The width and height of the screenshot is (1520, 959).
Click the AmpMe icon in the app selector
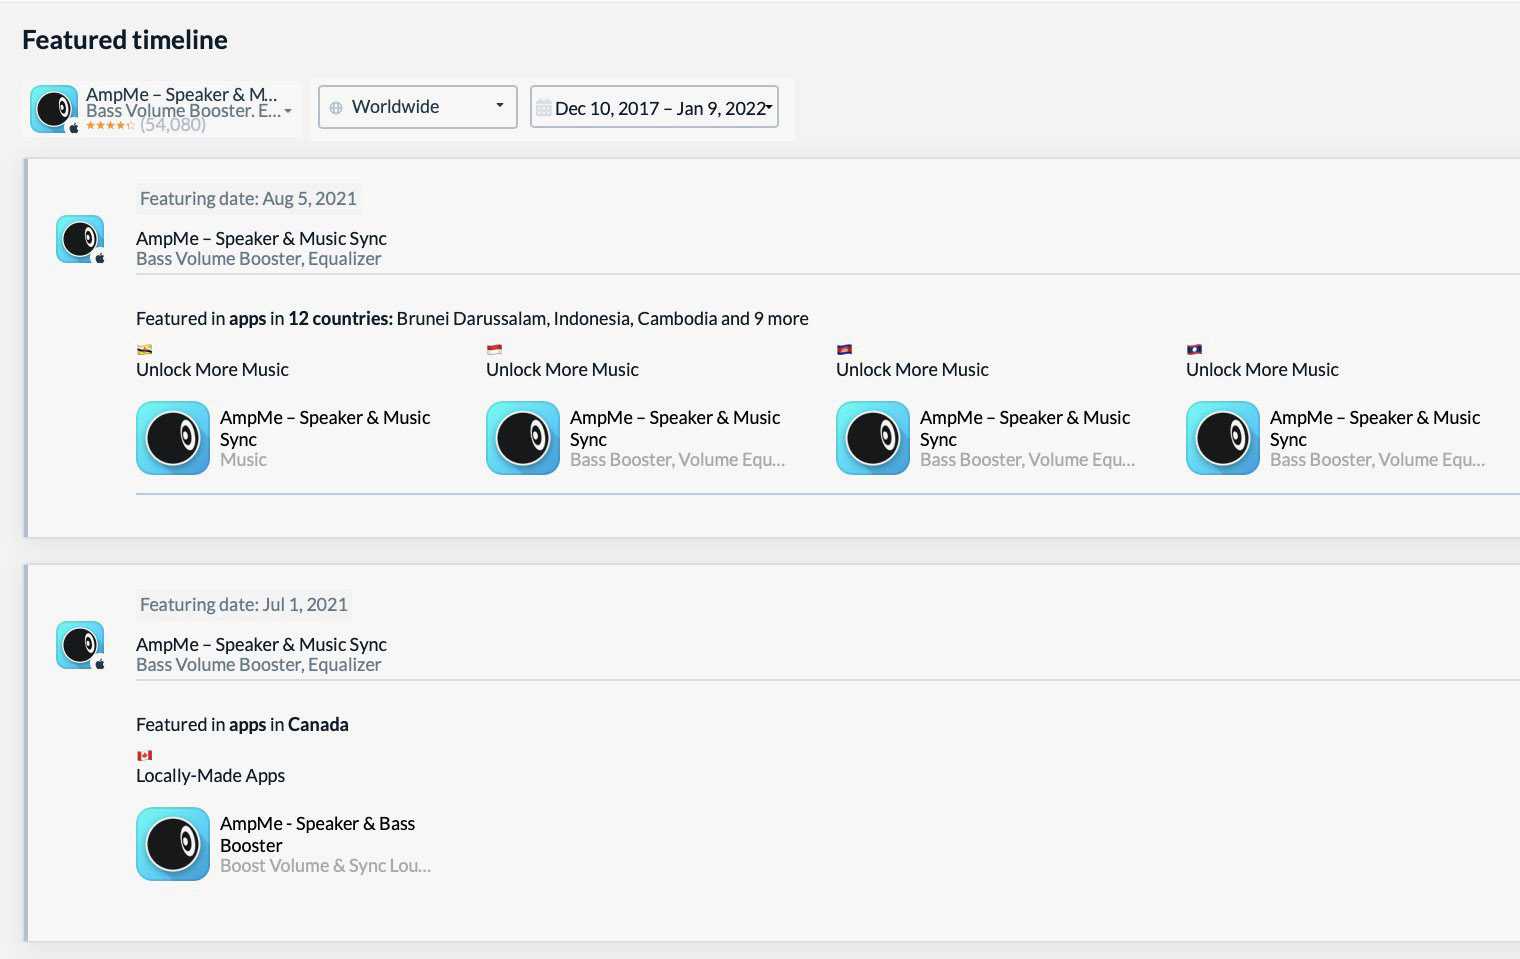click(54, 109)
